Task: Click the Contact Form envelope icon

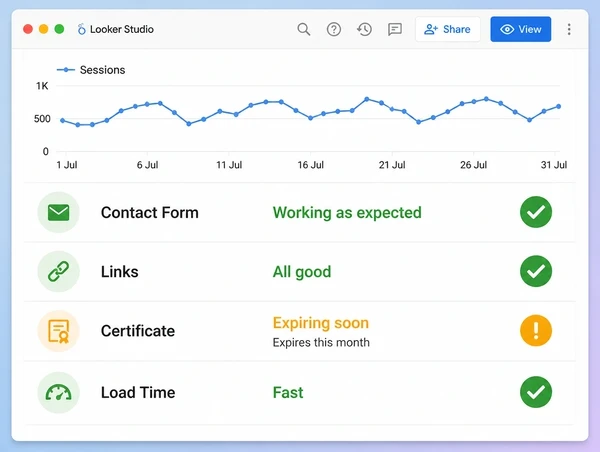Action: click(58, 212)
